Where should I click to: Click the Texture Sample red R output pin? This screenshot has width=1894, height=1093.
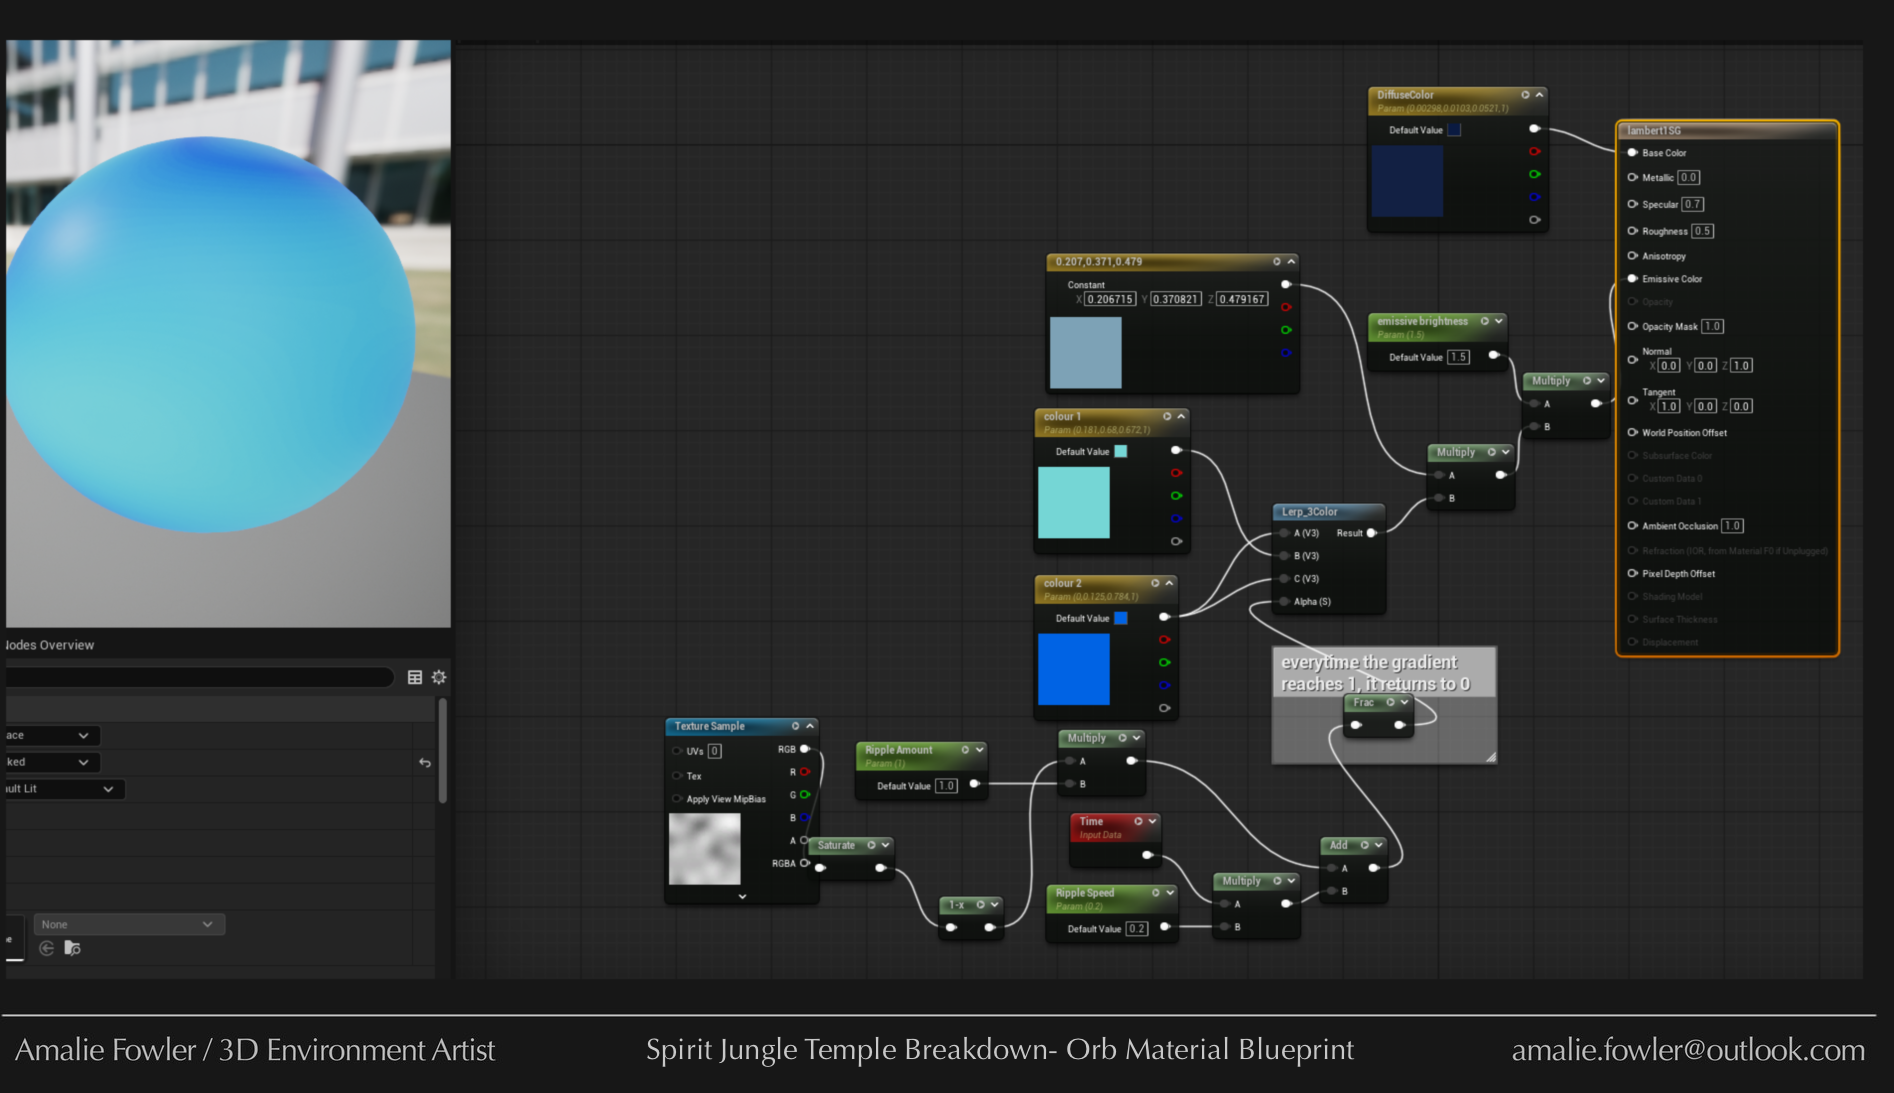coord(805,772)
